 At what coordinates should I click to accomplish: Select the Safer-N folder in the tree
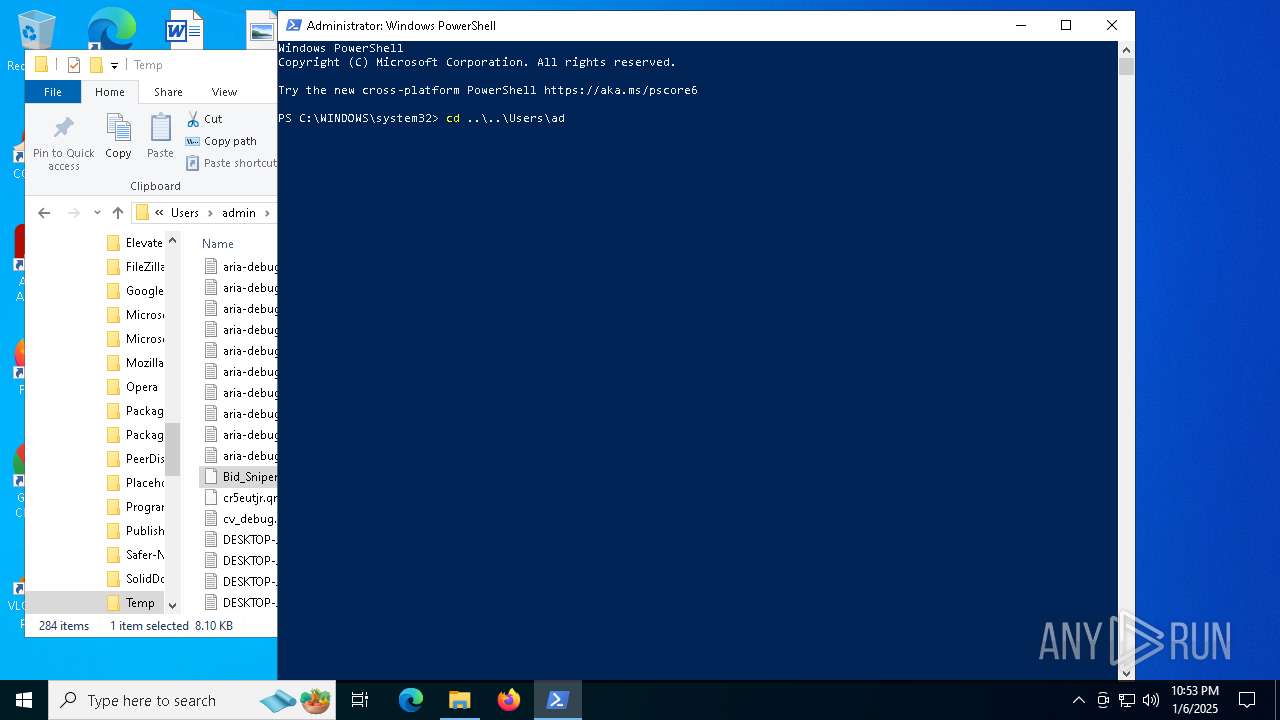135,555
